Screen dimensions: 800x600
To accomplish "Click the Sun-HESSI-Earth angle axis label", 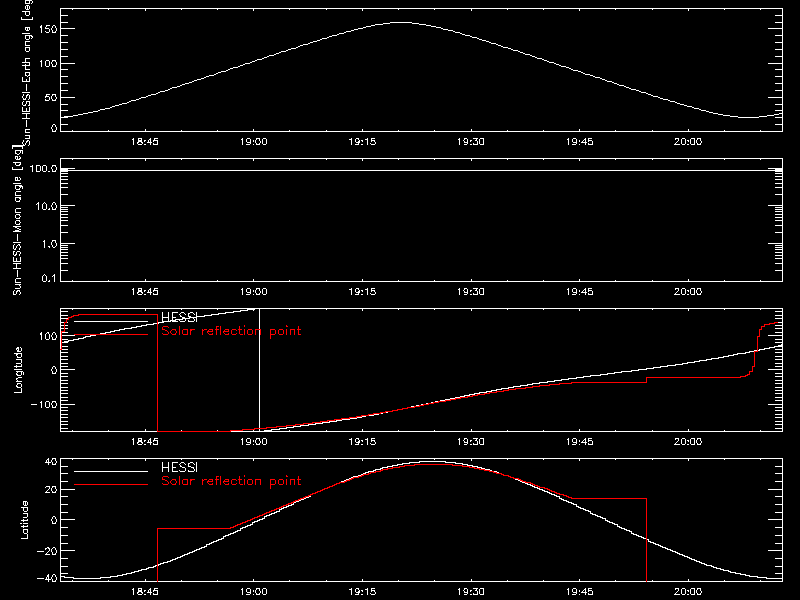I will pyautogui.click(x=27, y=71).
